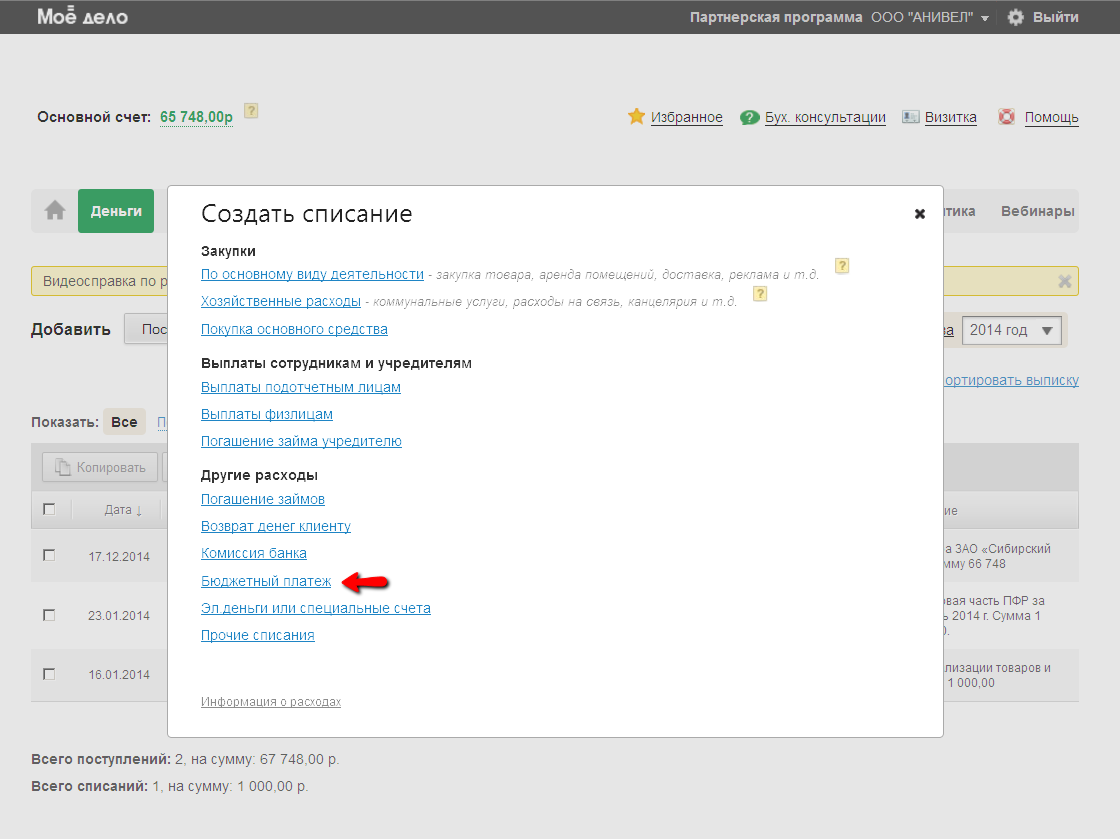Select Бюджетный платеж link
The image size is (1120, 839).
coord(266,581)
